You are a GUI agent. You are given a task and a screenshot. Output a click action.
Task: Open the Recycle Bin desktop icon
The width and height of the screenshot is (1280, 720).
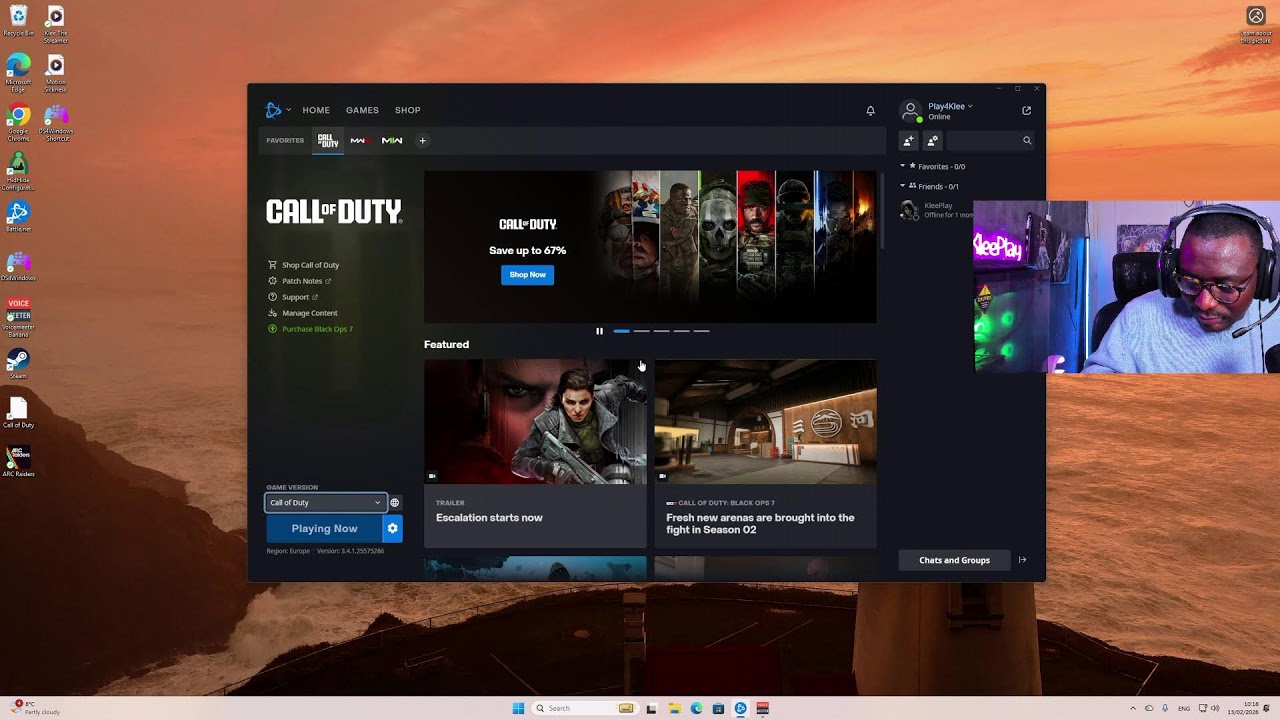18,21
